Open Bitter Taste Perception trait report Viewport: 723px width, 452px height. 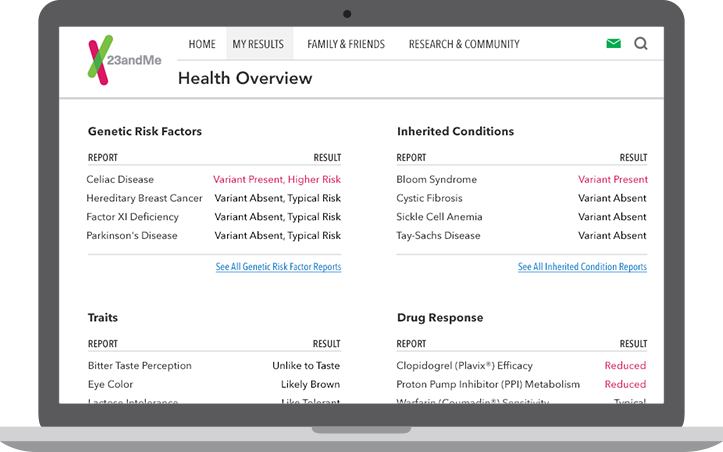click(139, 366)
